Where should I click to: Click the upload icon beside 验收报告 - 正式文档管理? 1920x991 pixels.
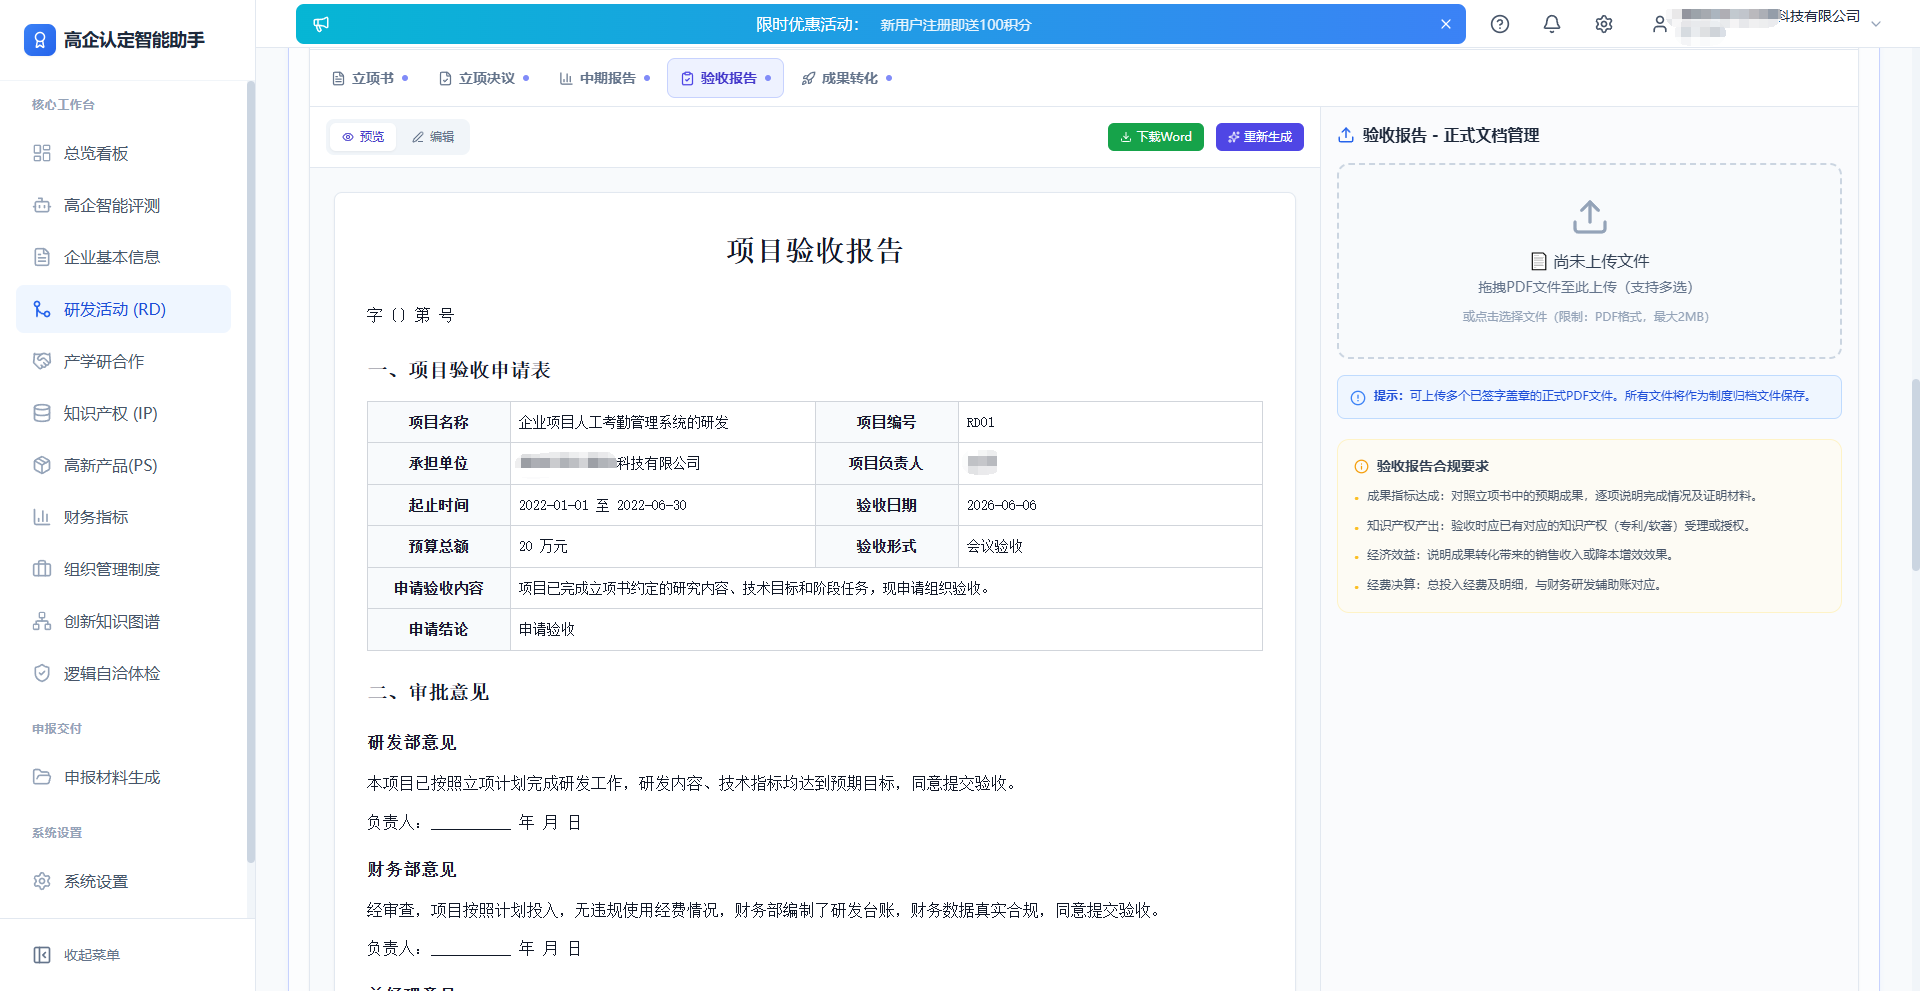pos(1346,135)
